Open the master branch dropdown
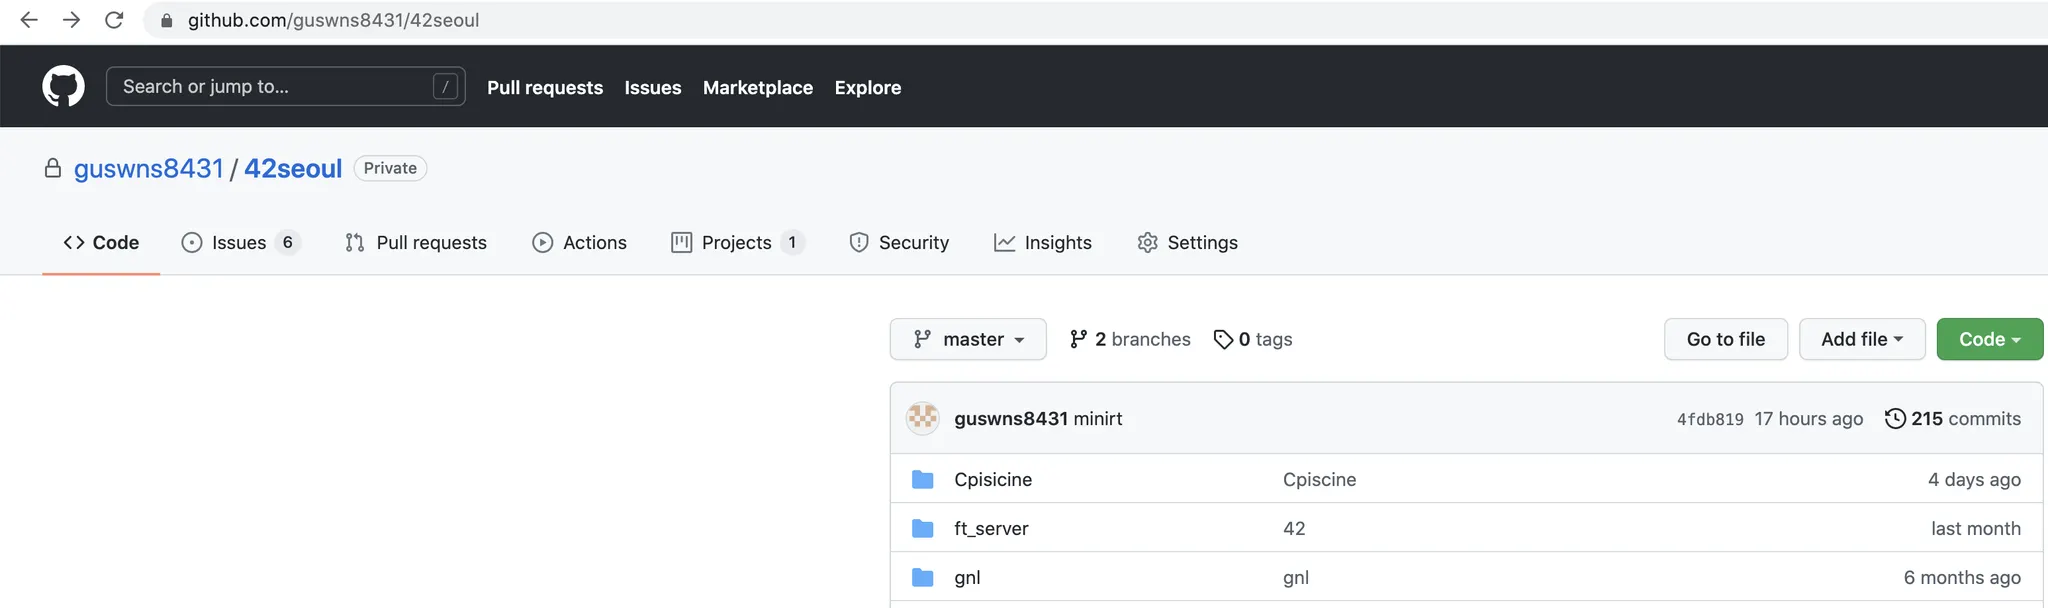 pyautogui.click(x=967, y=340)
